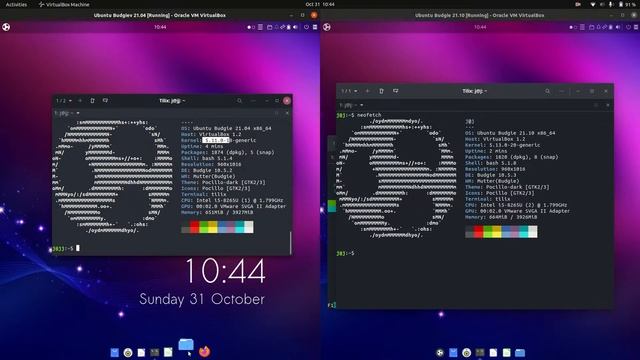The width and height of the screenshot is (640, 360).
Task: Click 'Sunday 31 October' desktop date text
Action: (202, 299)
